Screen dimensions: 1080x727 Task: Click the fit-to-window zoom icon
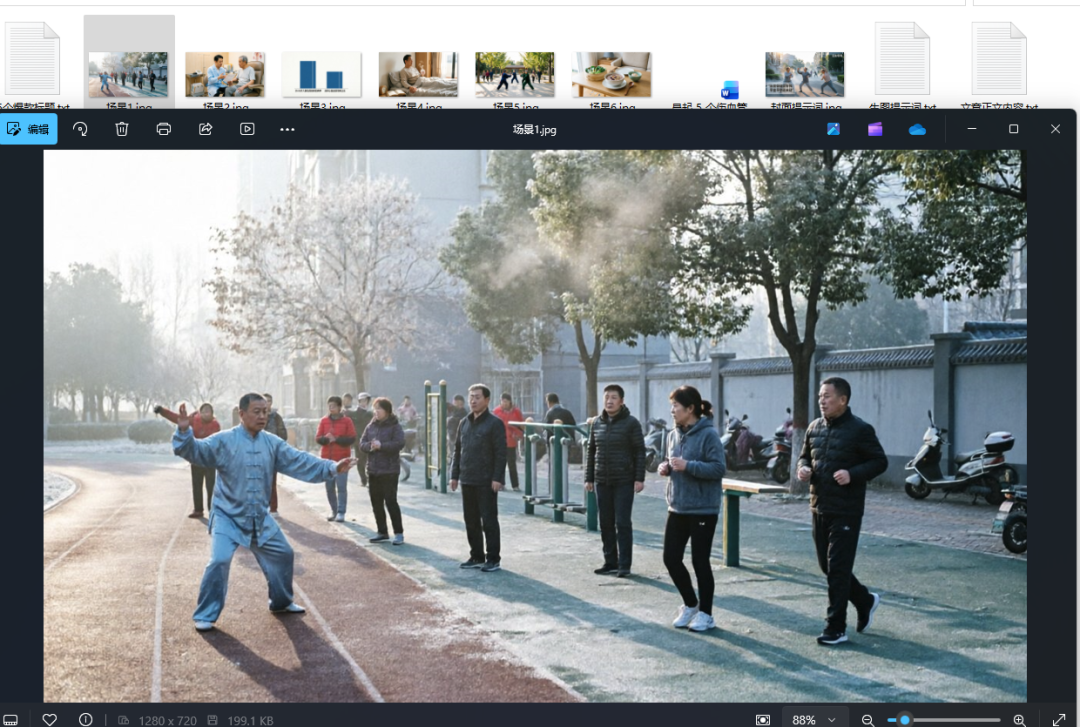tap(762, 720)
